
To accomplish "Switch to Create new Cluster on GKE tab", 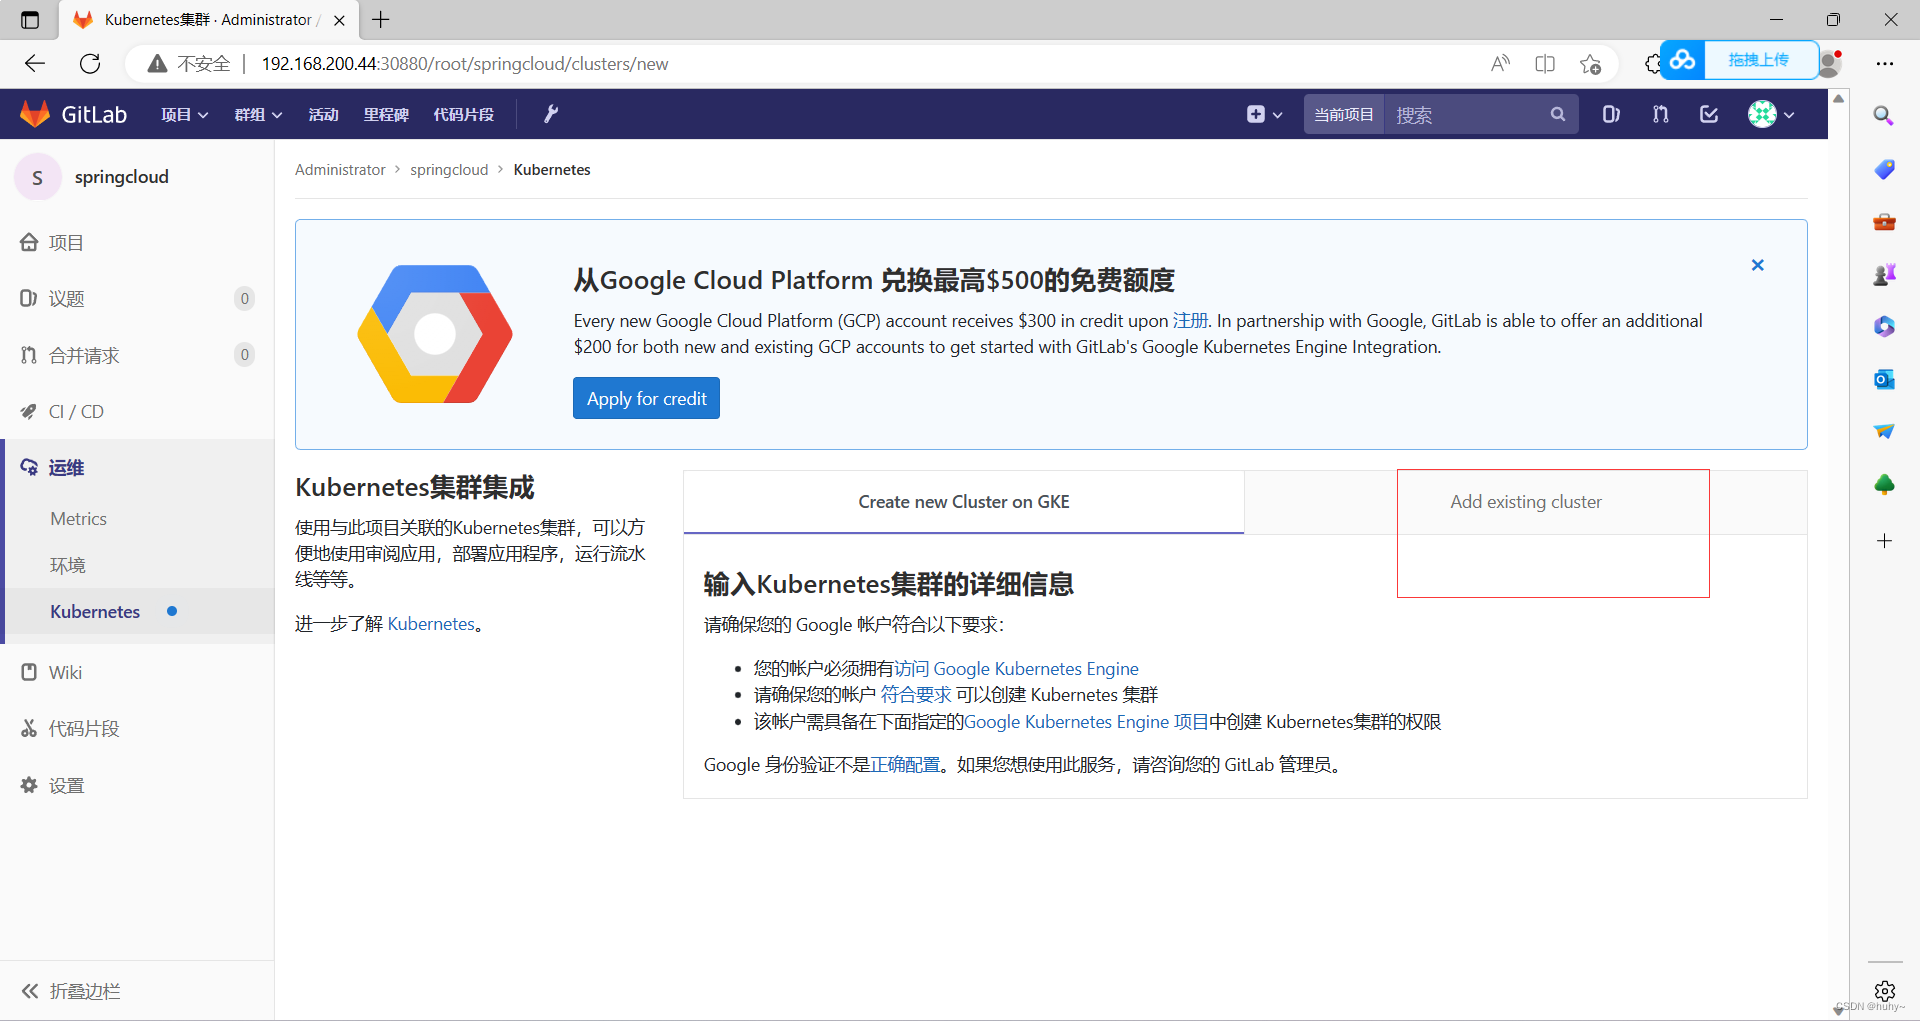I will 964,502.
